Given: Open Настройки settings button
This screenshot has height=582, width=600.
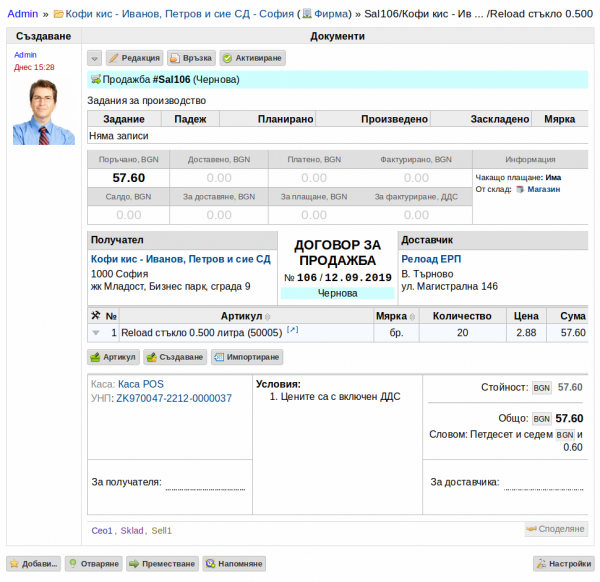Looking at the screenshot, I should 564,564.
